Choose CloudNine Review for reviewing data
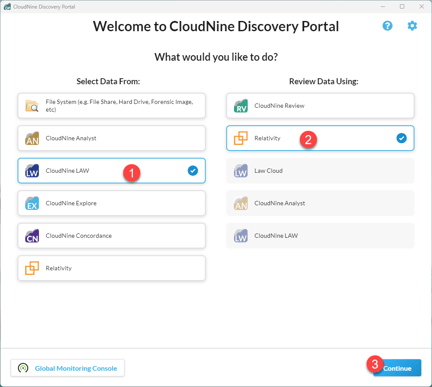The width and height of the screenshot is (432, 387). [x=320, y=106]
